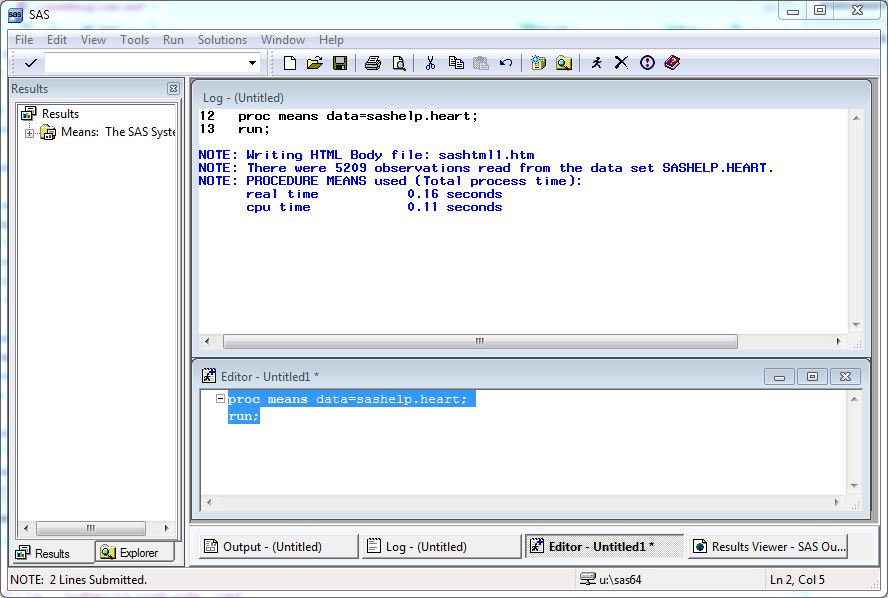Screen dimensions: 888x598
Task: Submit the program using the running man icon
Action: (x=597, y=62)
